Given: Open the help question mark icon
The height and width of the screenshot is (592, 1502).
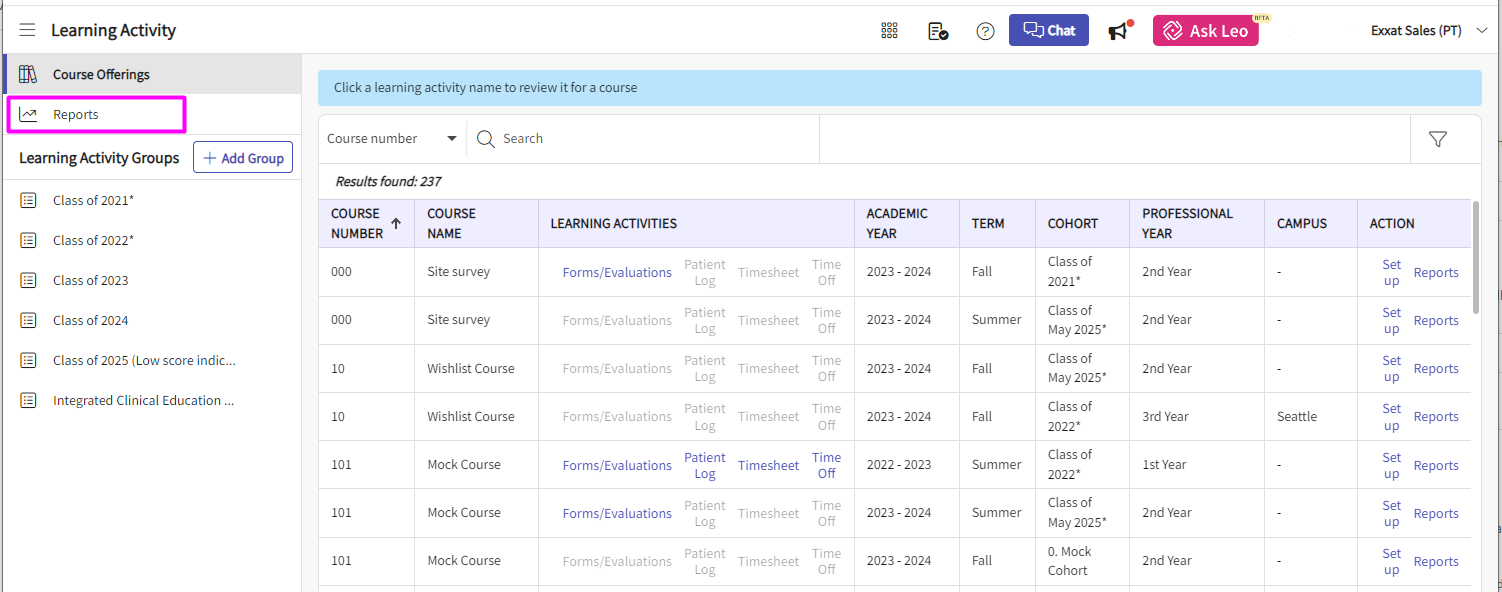Looking at the screenshot, I should point(985,31).
